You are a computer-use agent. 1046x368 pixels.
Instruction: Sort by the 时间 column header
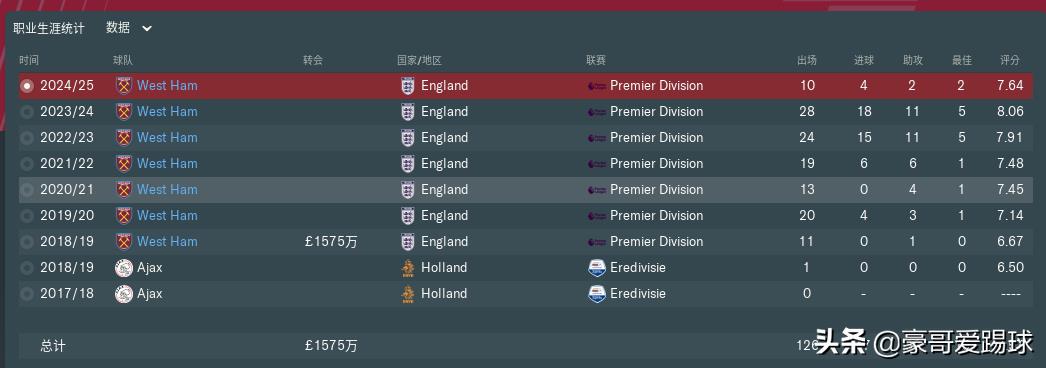coord(29,60)
